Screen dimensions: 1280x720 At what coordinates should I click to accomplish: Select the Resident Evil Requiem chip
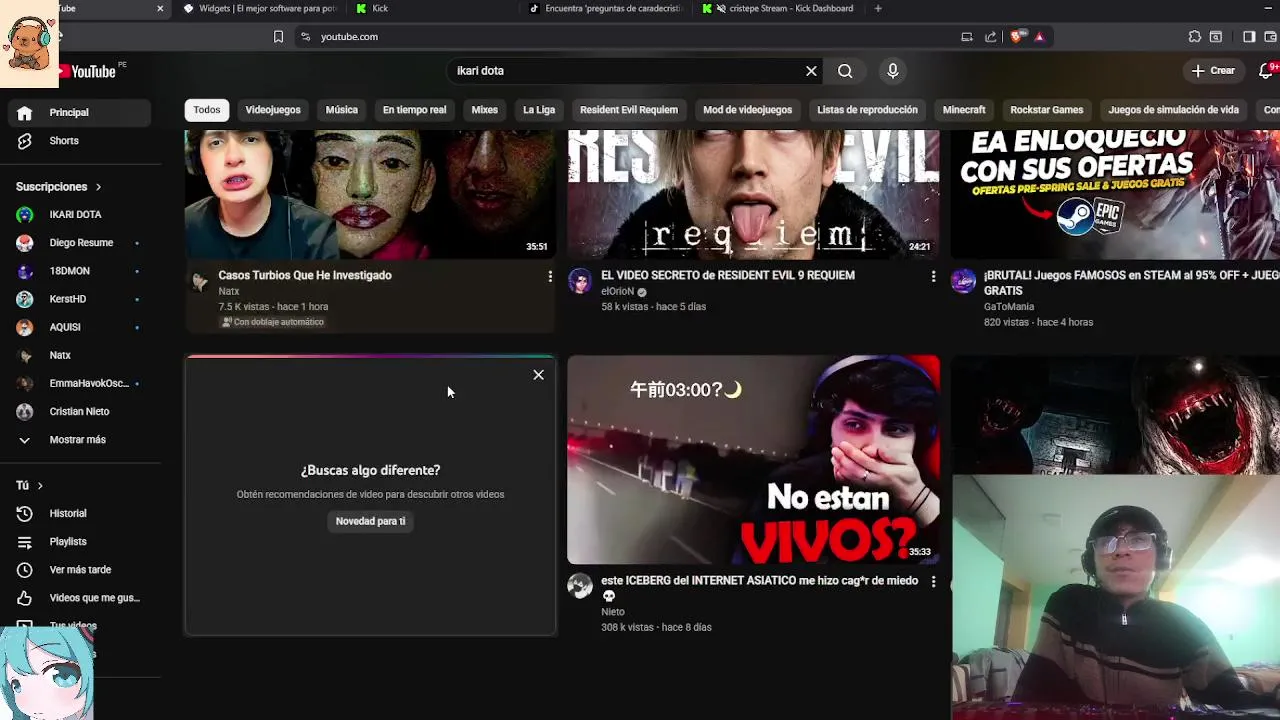pos(629,110)
